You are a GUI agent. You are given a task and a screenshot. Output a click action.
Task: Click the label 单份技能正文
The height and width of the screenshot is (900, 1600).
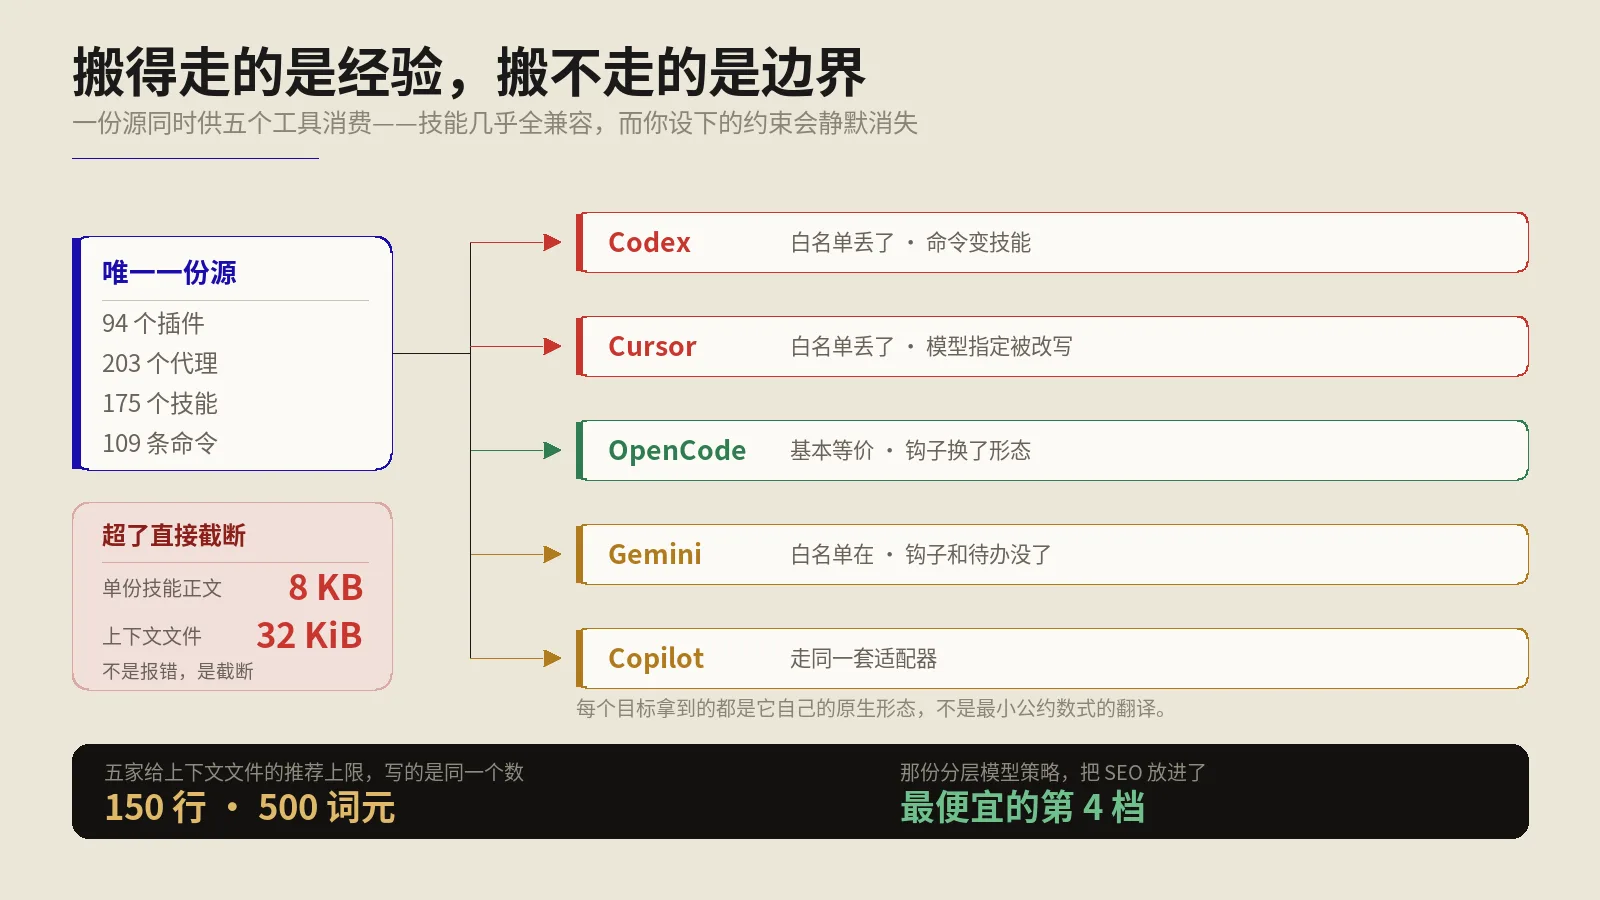coord(162,588)
